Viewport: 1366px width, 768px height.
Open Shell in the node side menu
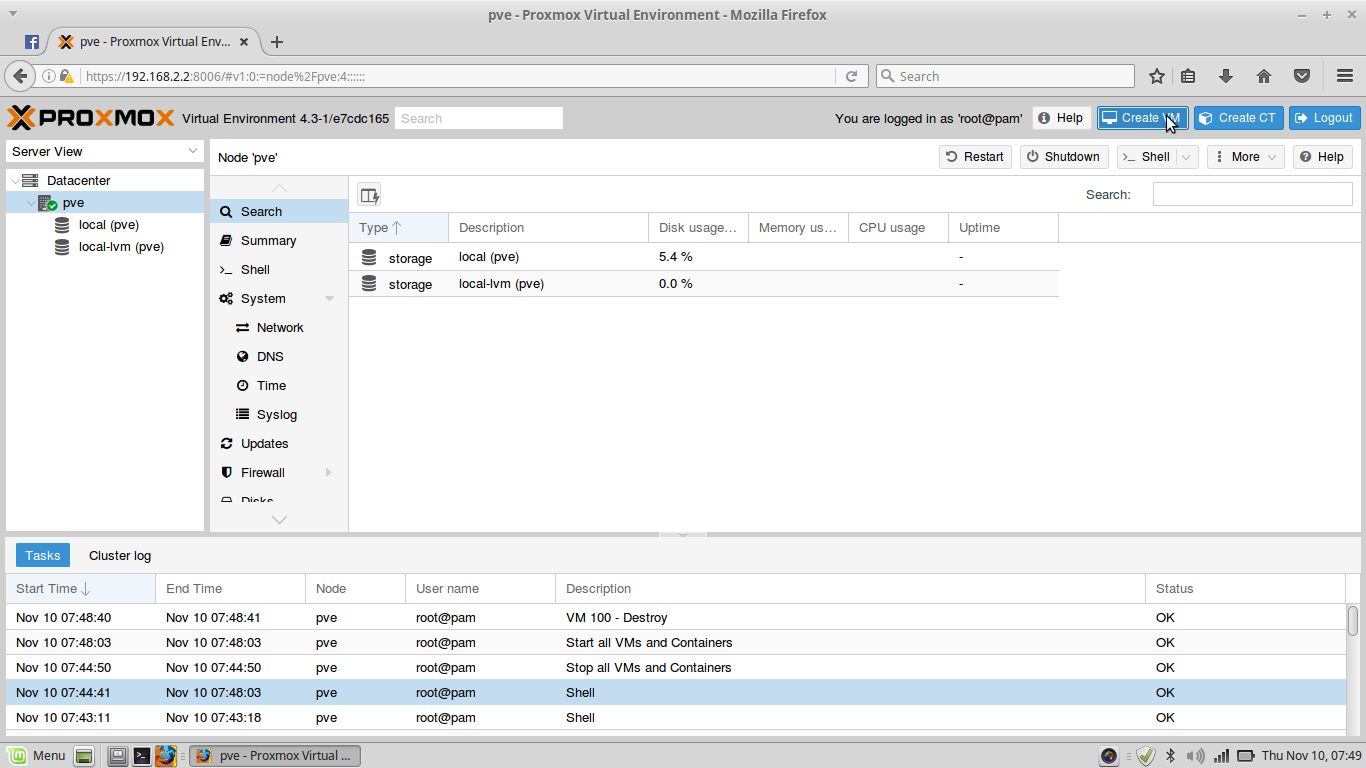[x=279, y=269]
